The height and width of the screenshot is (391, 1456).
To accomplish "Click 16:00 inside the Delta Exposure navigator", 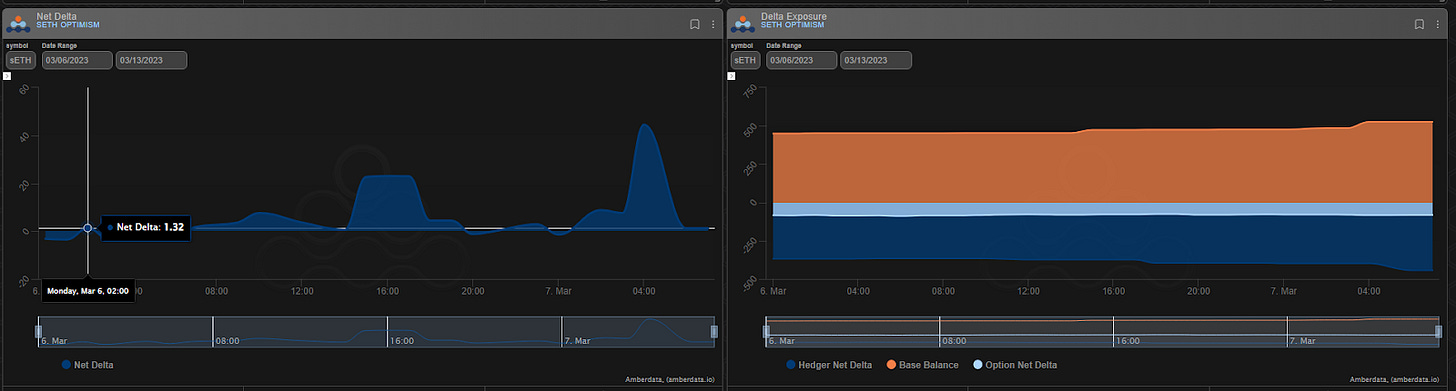I will [x=1128, y=340].
